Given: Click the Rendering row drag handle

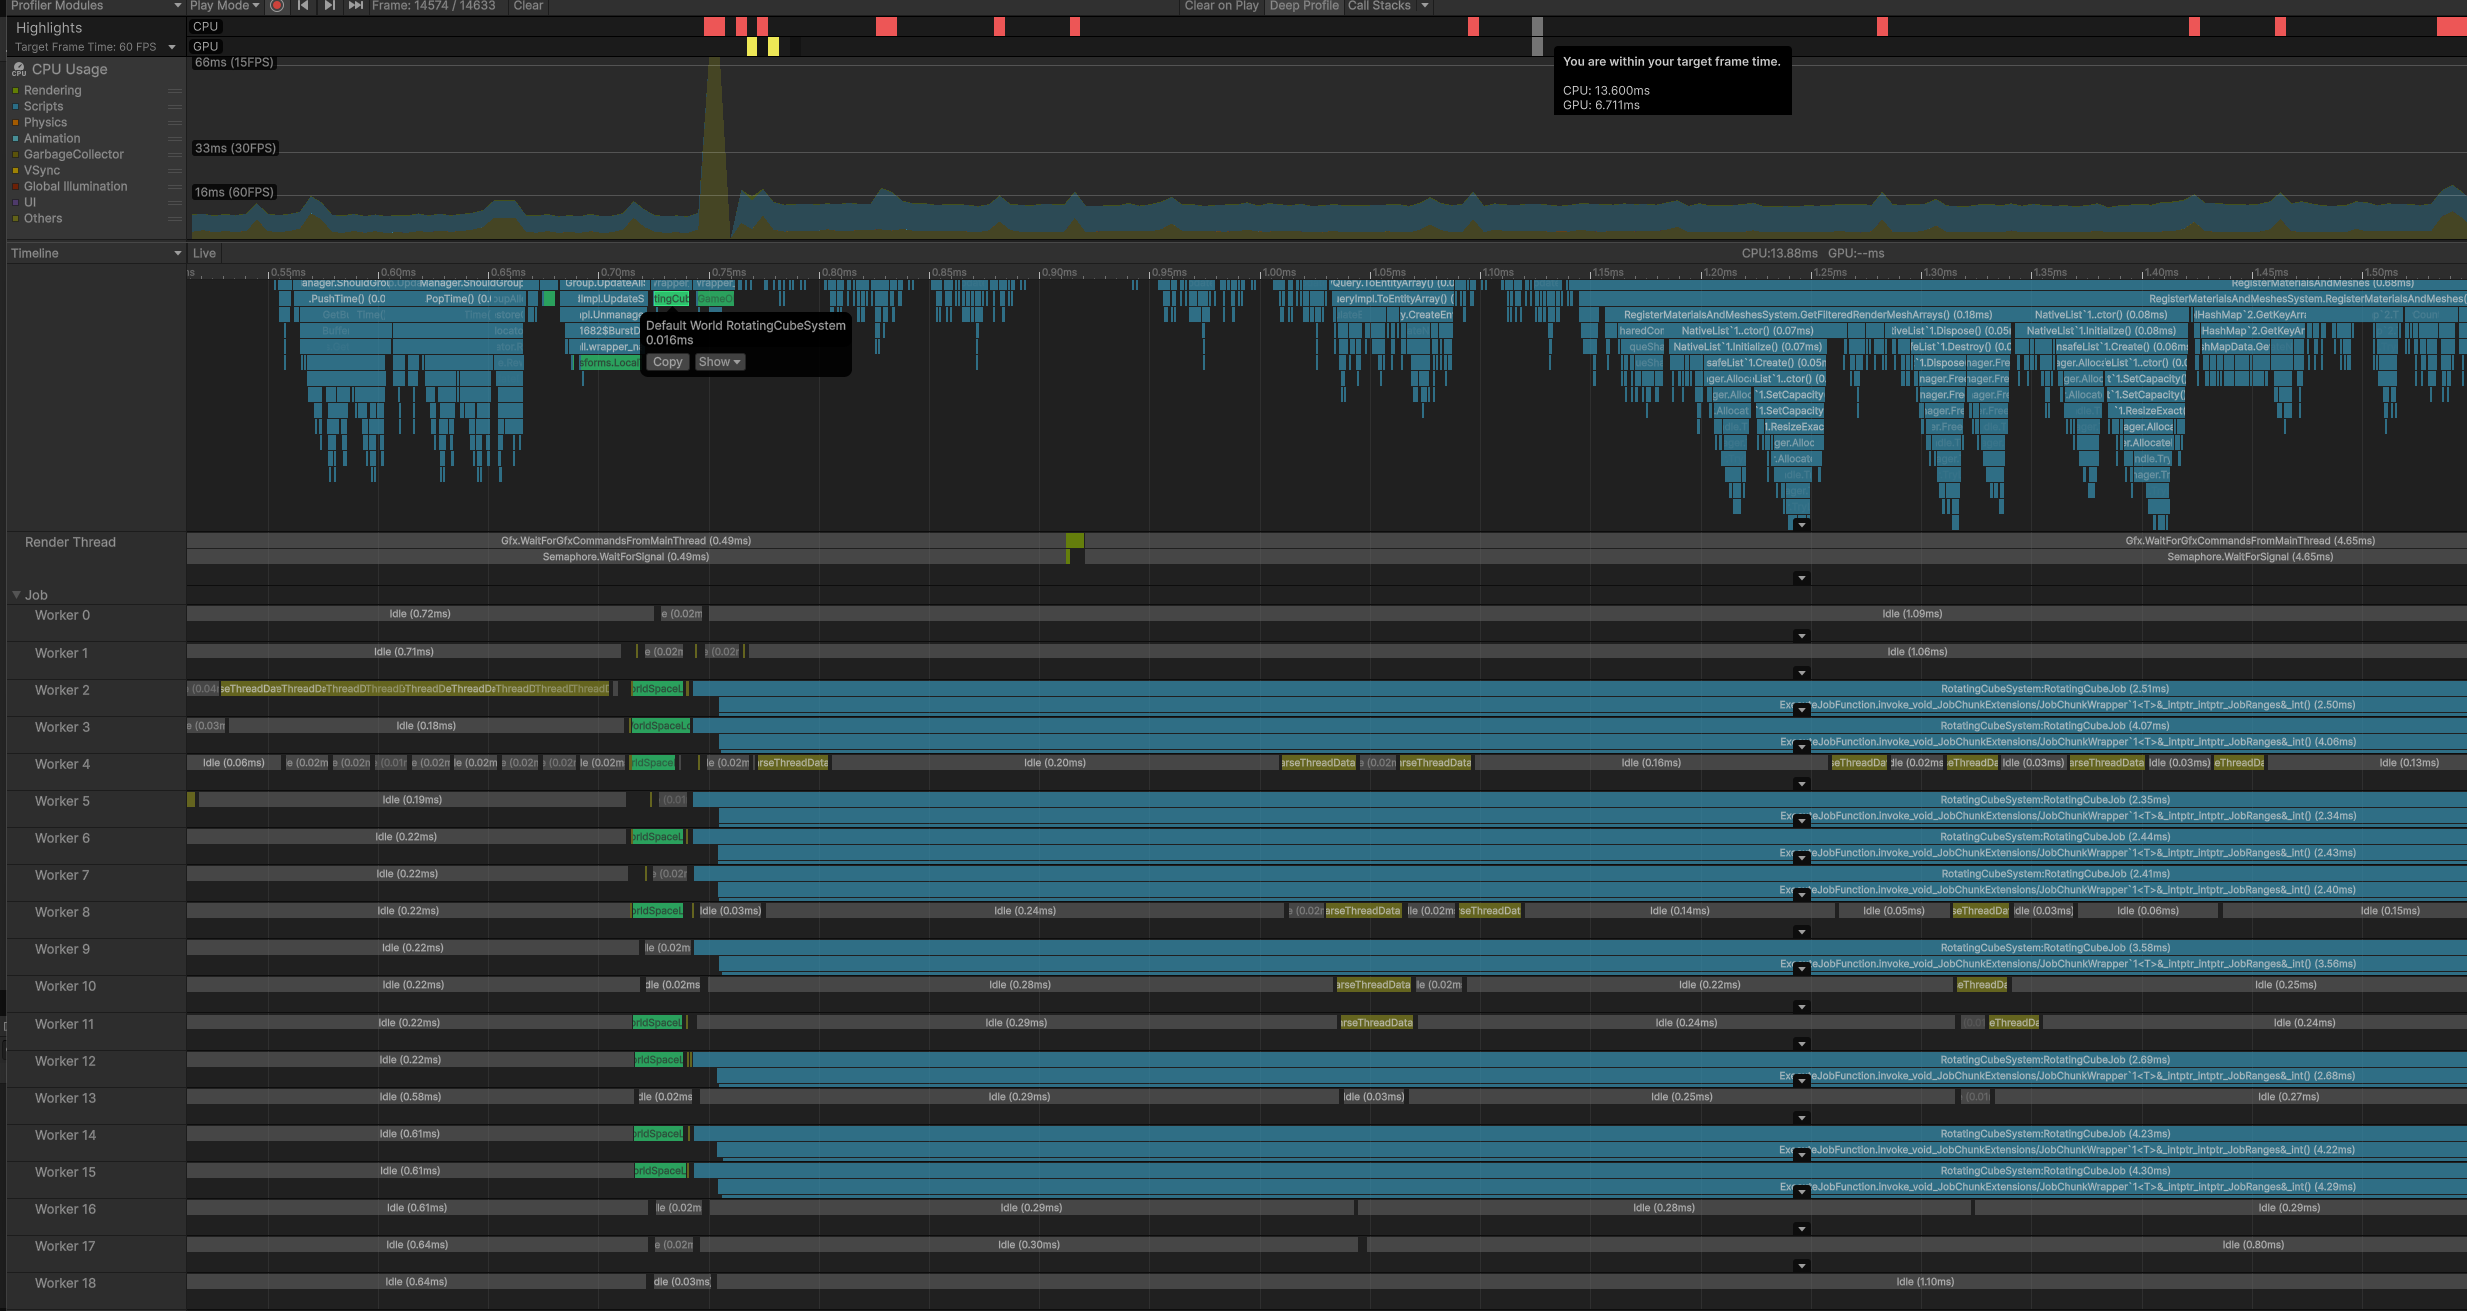Looking at the screenshot, I should (x=175, y=91).
